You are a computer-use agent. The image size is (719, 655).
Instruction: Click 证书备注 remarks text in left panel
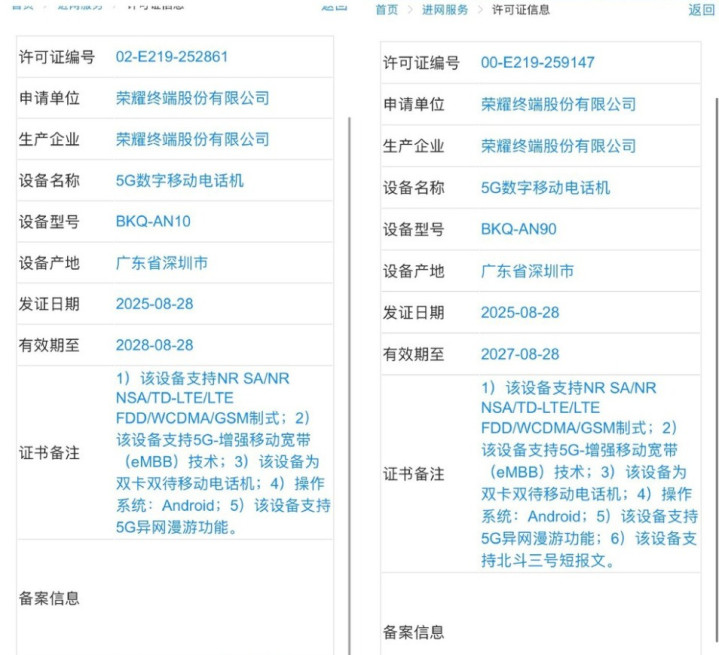(223, 453)
